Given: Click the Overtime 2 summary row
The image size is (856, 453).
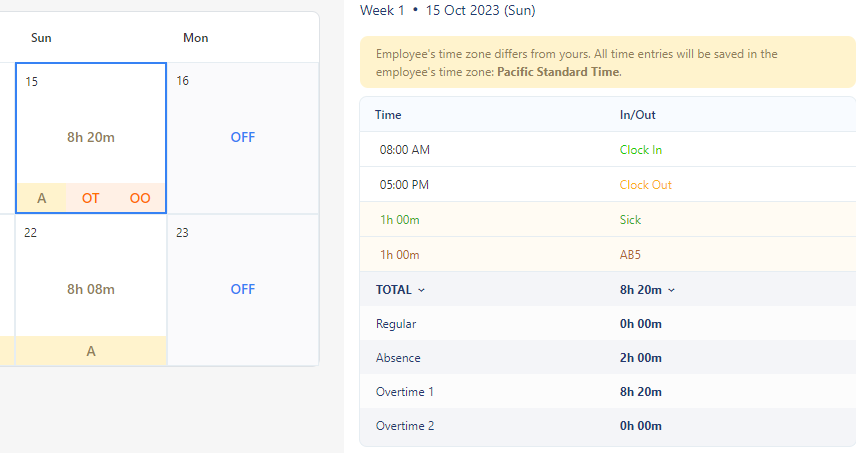Looking at the screenshot, I should 607,426.
